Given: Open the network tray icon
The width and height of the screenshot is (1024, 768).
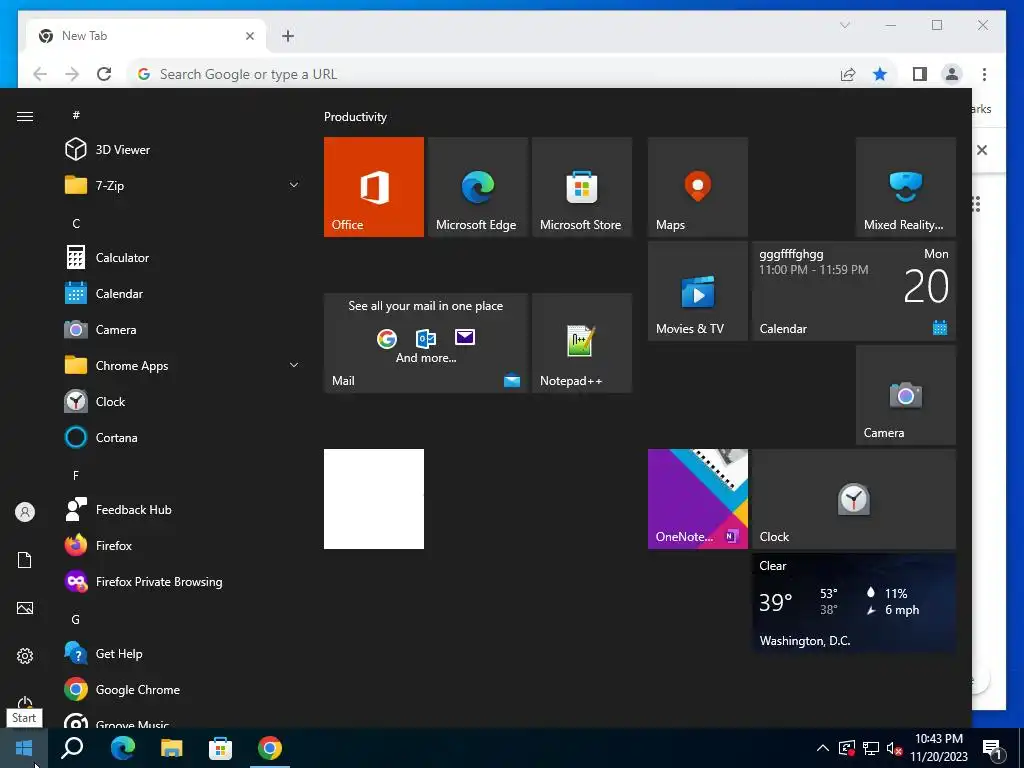Looking at the screenshot, I should tap(871, 748).
